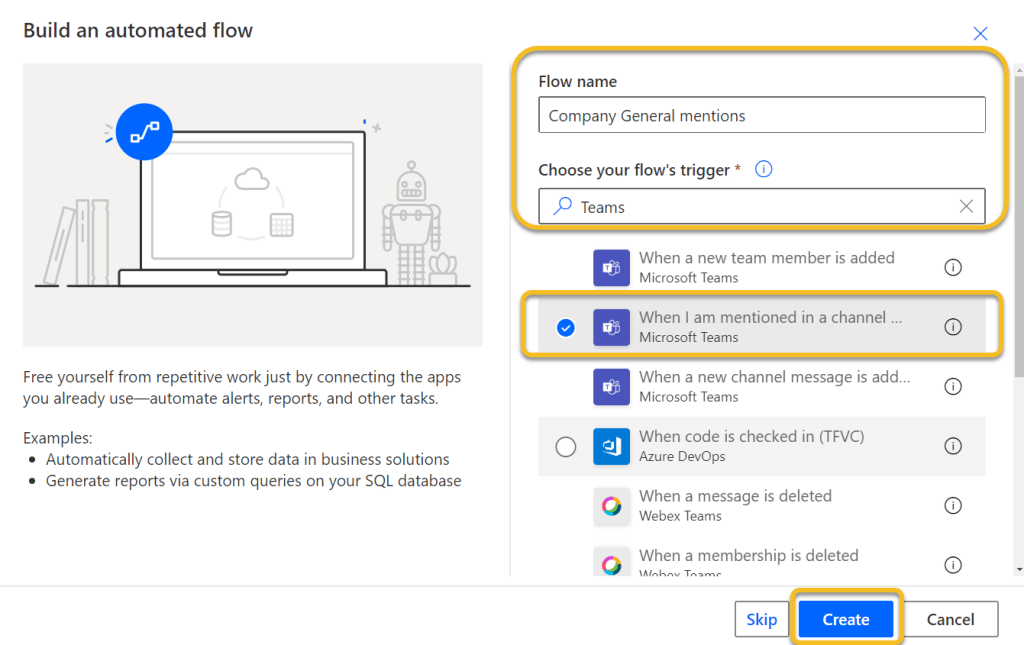
Task: Open info for 'When a new team member is added'
Action: click(x=953, y=267)
